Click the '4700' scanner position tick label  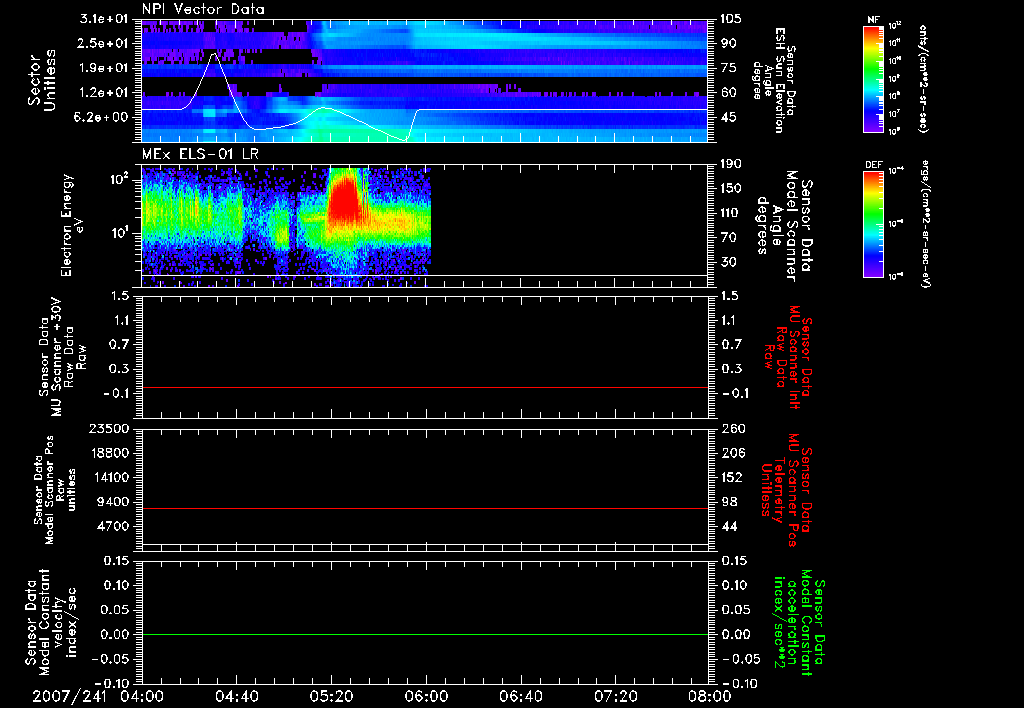(x=113, y=526)
